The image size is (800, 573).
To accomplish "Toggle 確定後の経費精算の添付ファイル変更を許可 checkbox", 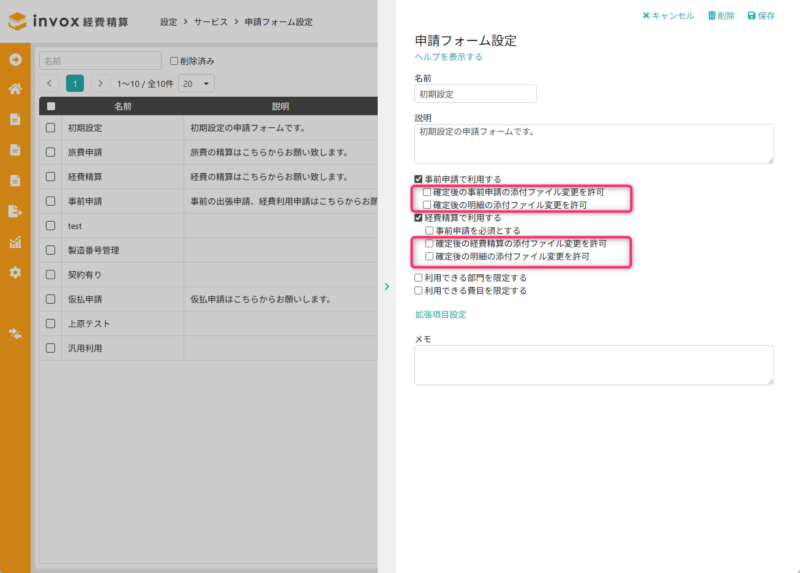I will click(429, 243).
